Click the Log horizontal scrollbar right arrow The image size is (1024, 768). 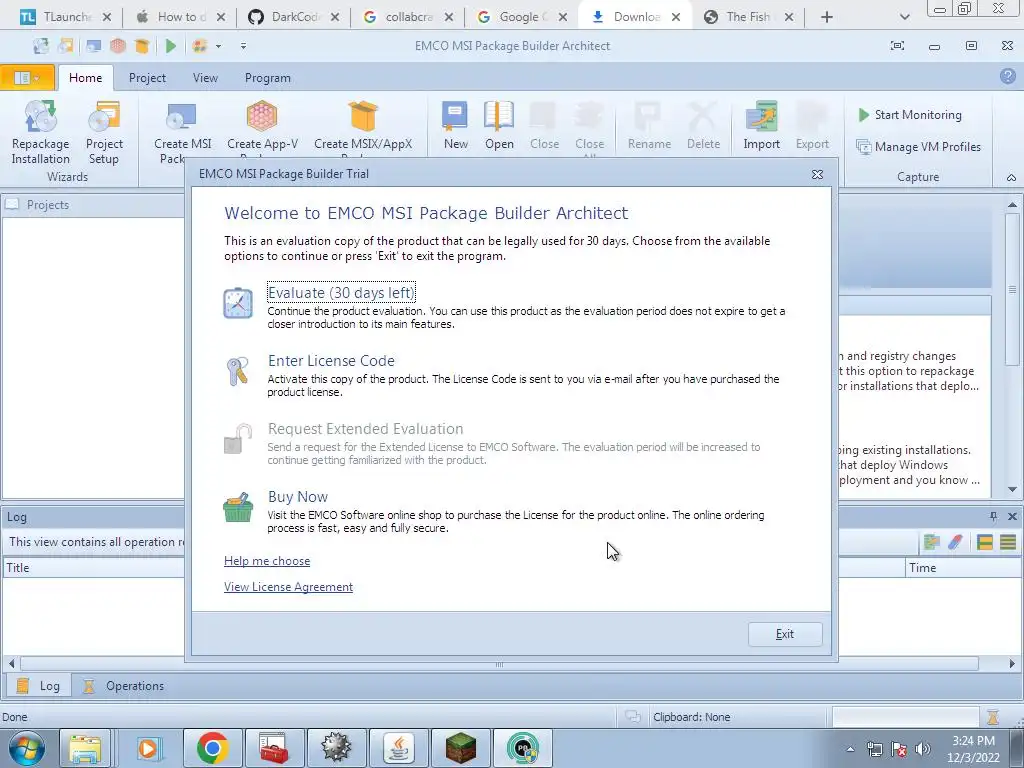point(1012,664)
